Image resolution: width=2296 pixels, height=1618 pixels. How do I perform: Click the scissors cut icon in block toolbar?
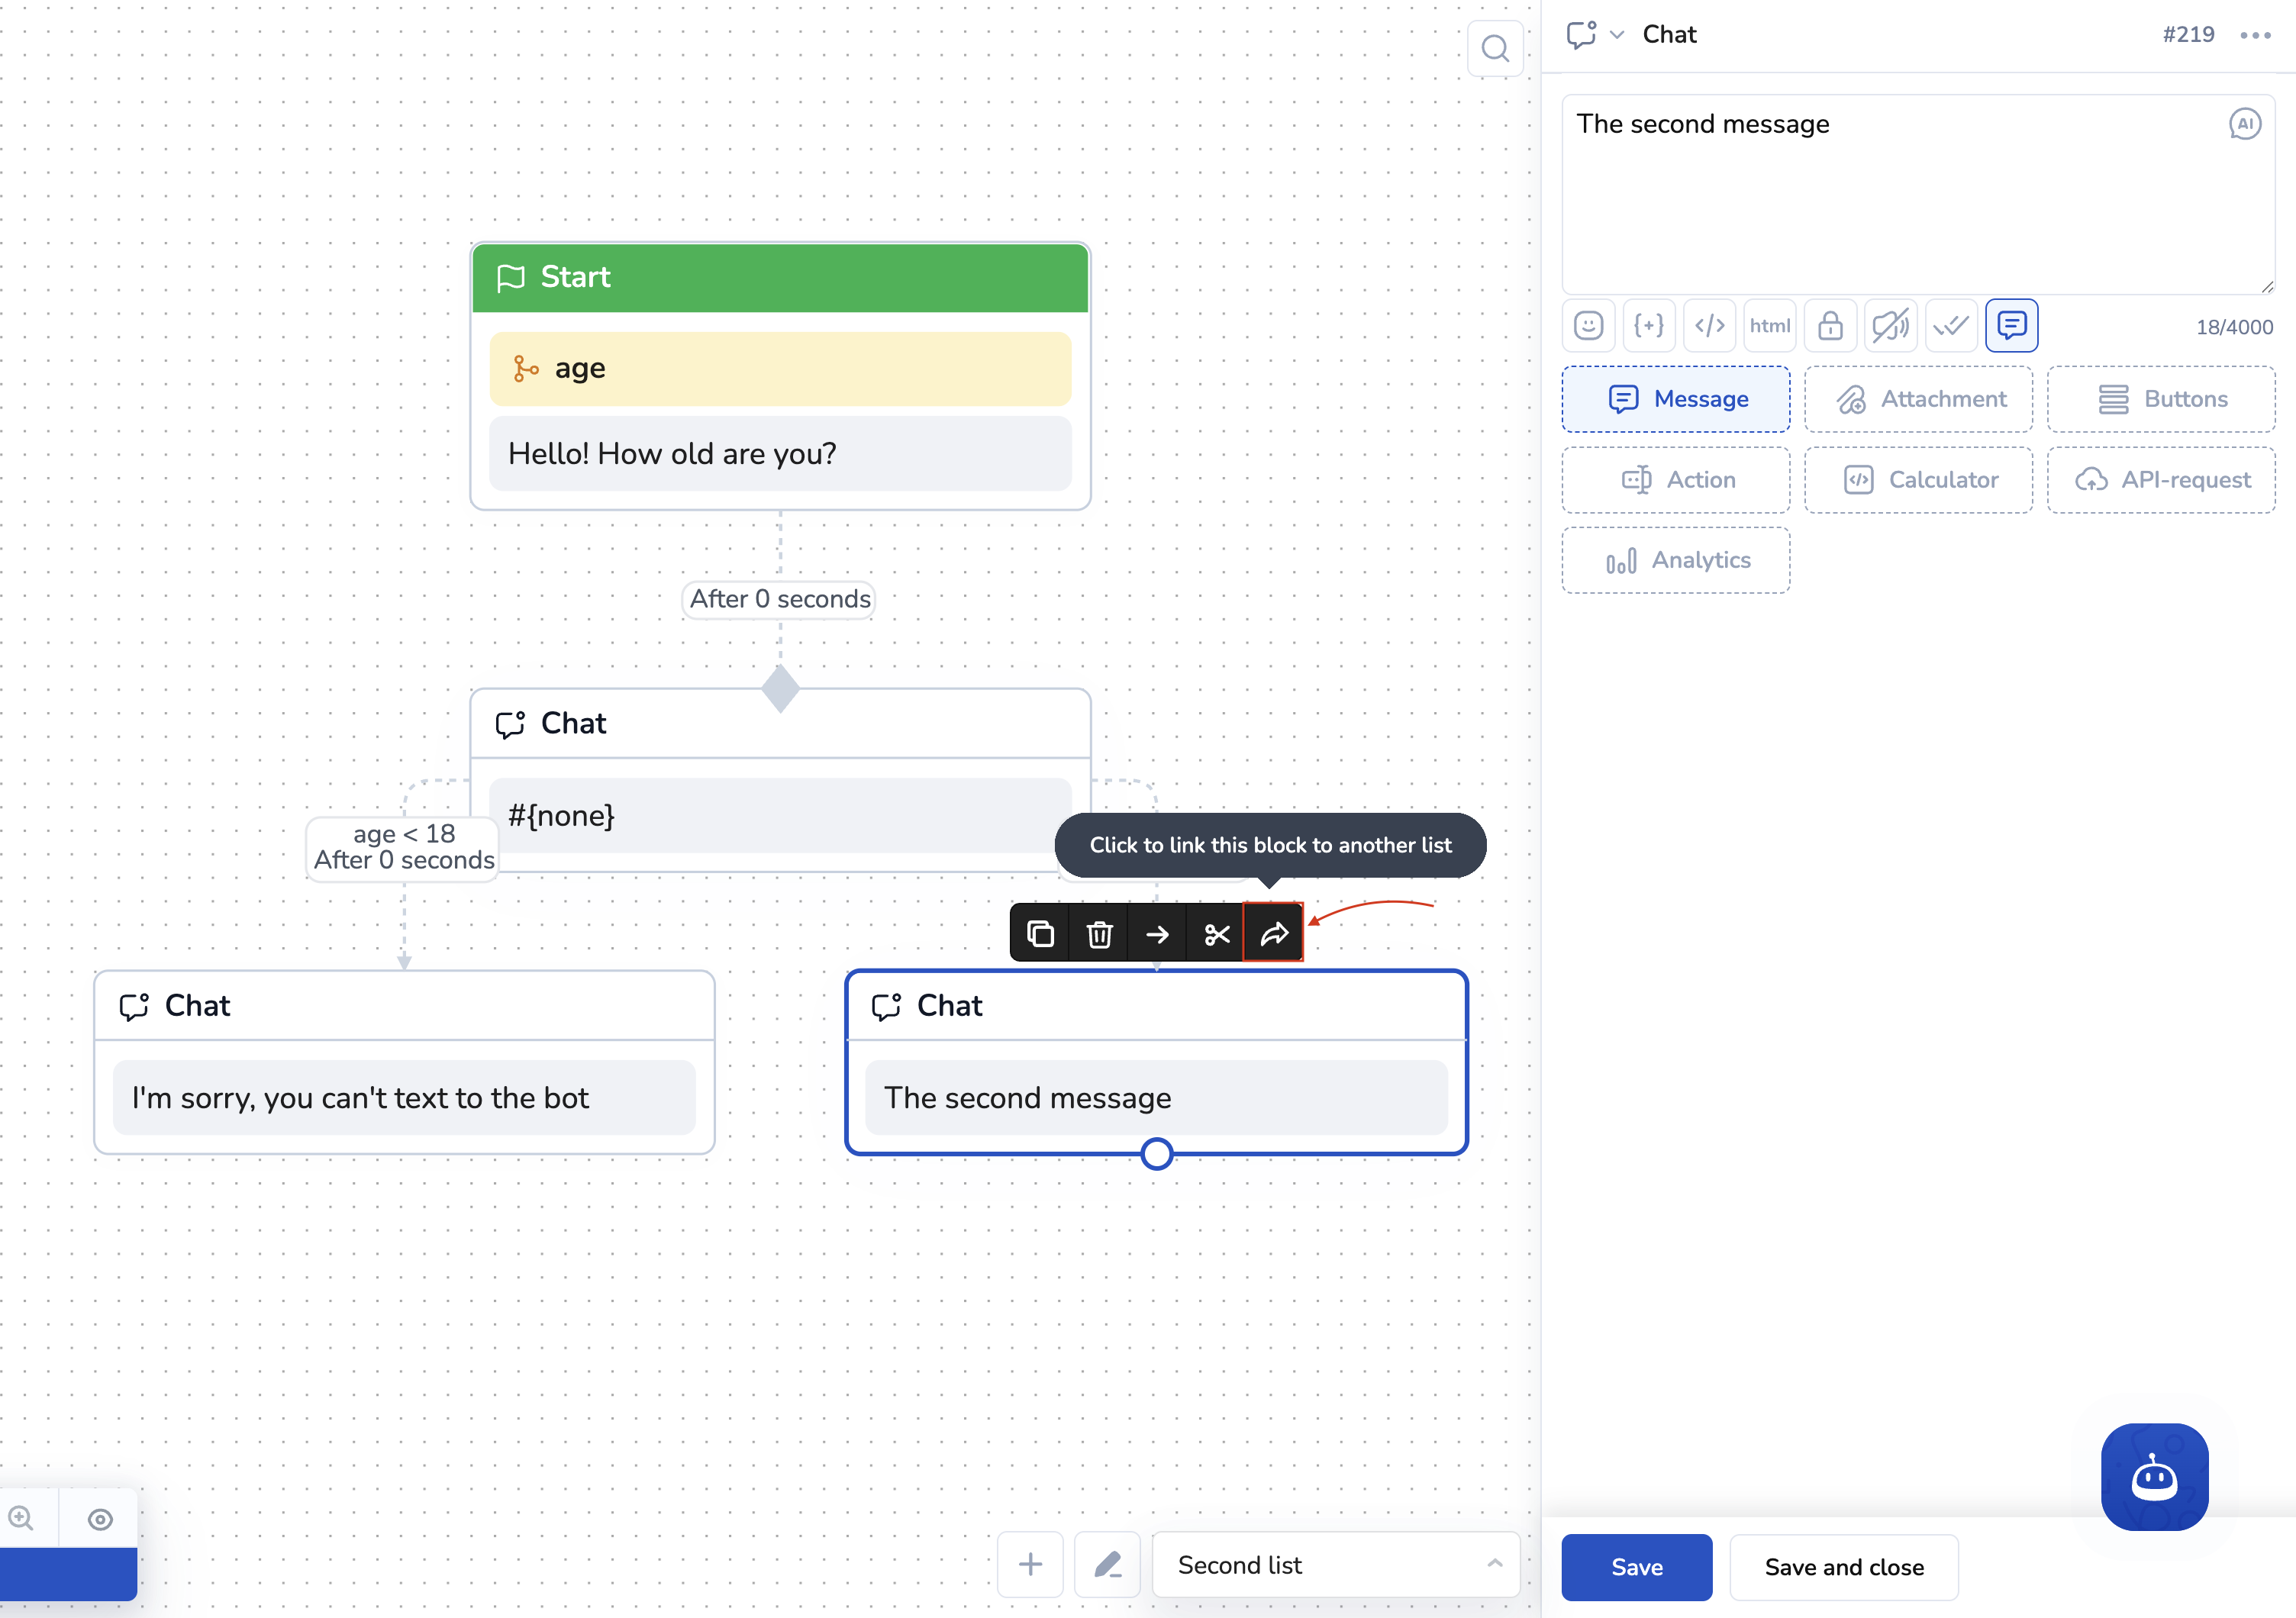pyautogui.click(x=1216, y=934)
